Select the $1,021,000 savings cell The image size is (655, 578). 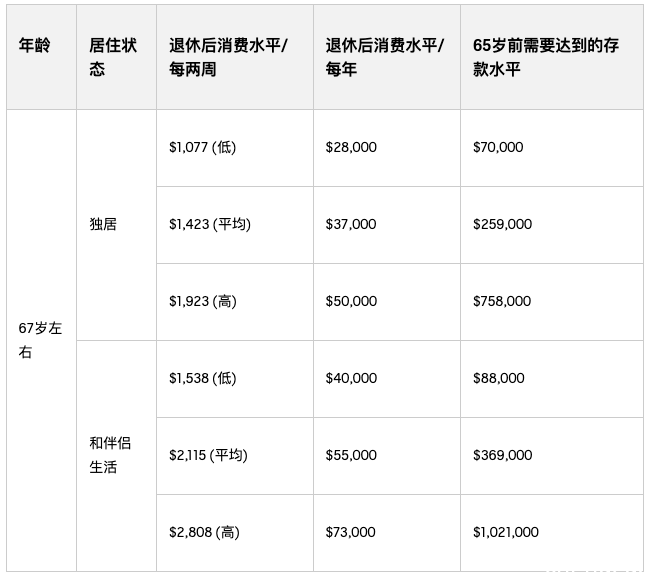(x=552, y=533)
